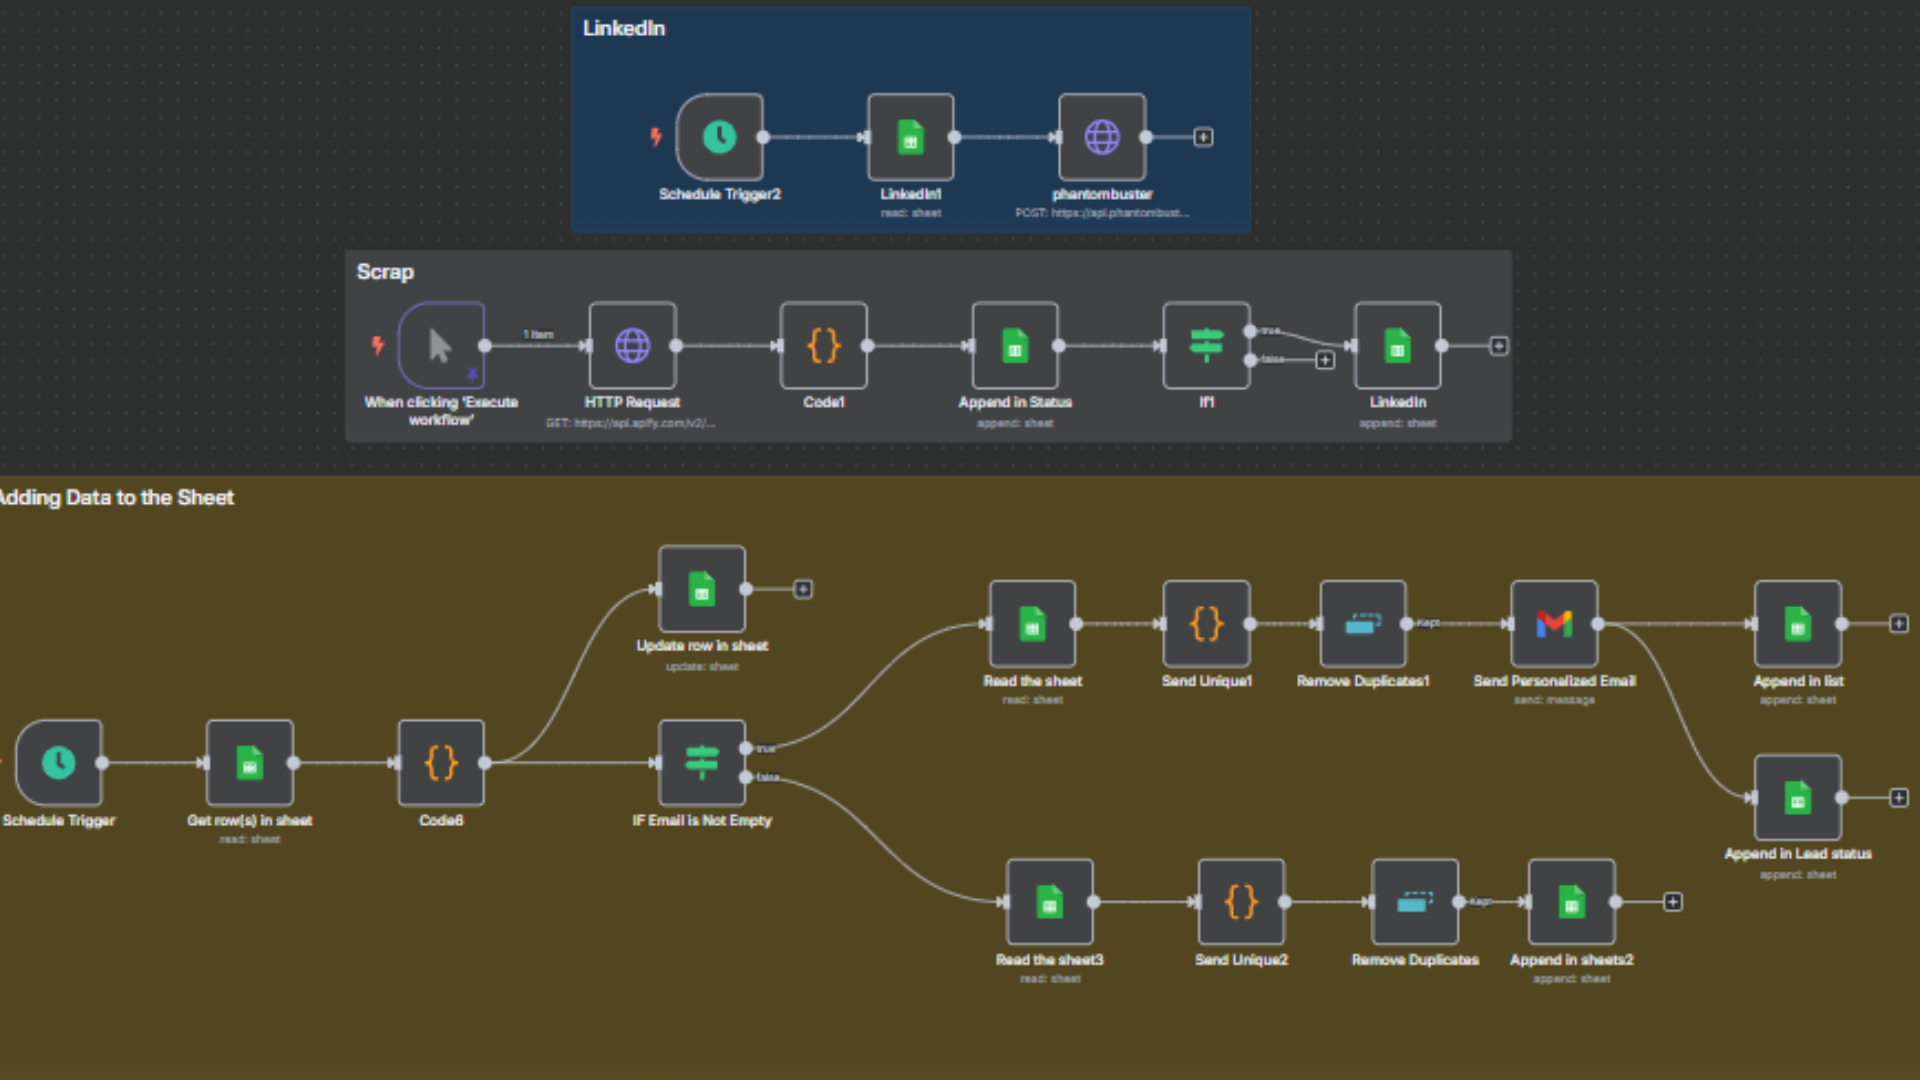Click plus after Update row in sheet

click(x=803, y=589)
